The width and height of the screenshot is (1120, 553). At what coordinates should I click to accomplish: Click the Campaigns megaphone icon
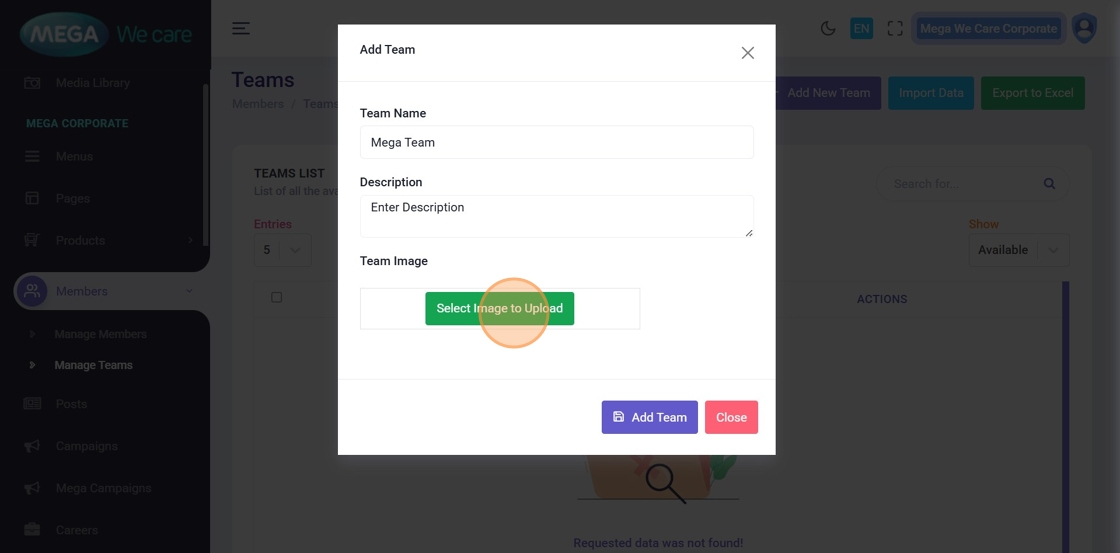point(32,446)
